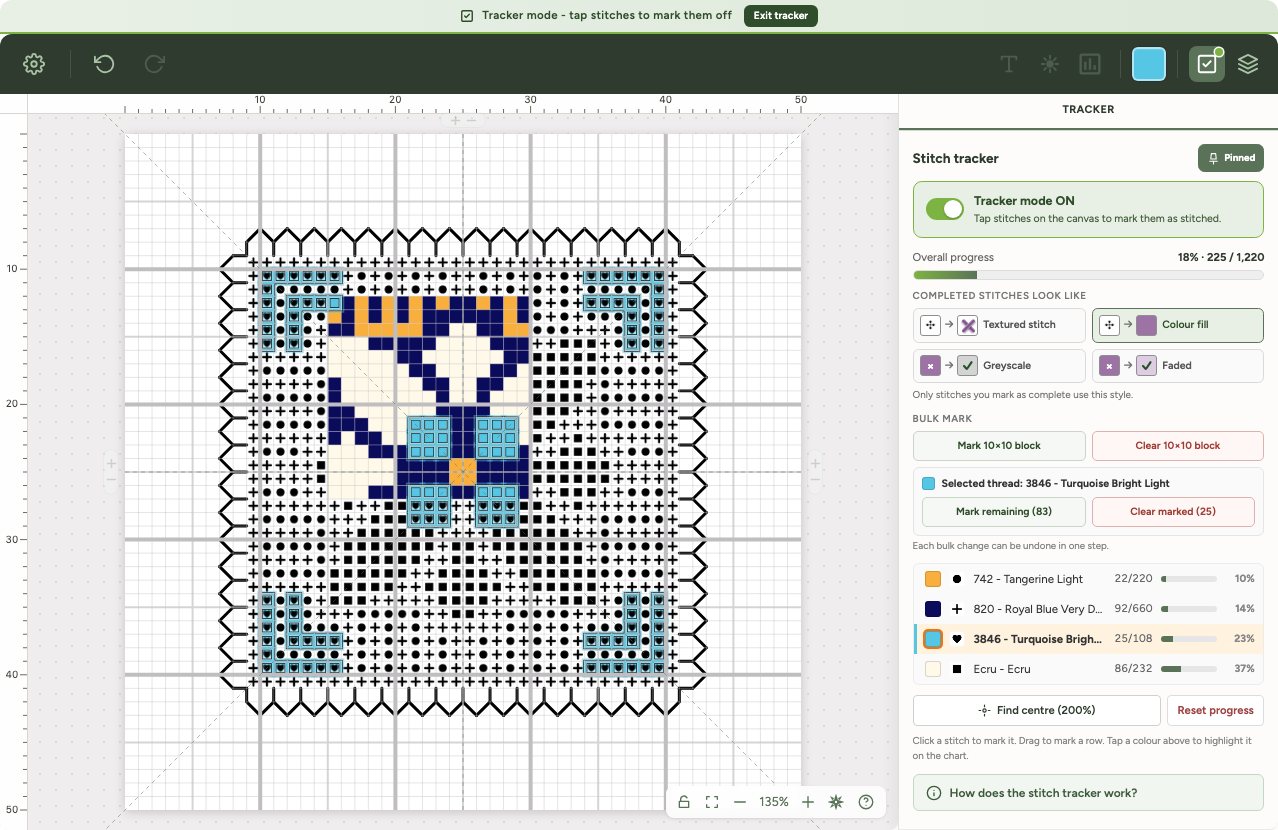Select the text tool icon
This screenshot has height=830, width=1278.
1009,64
